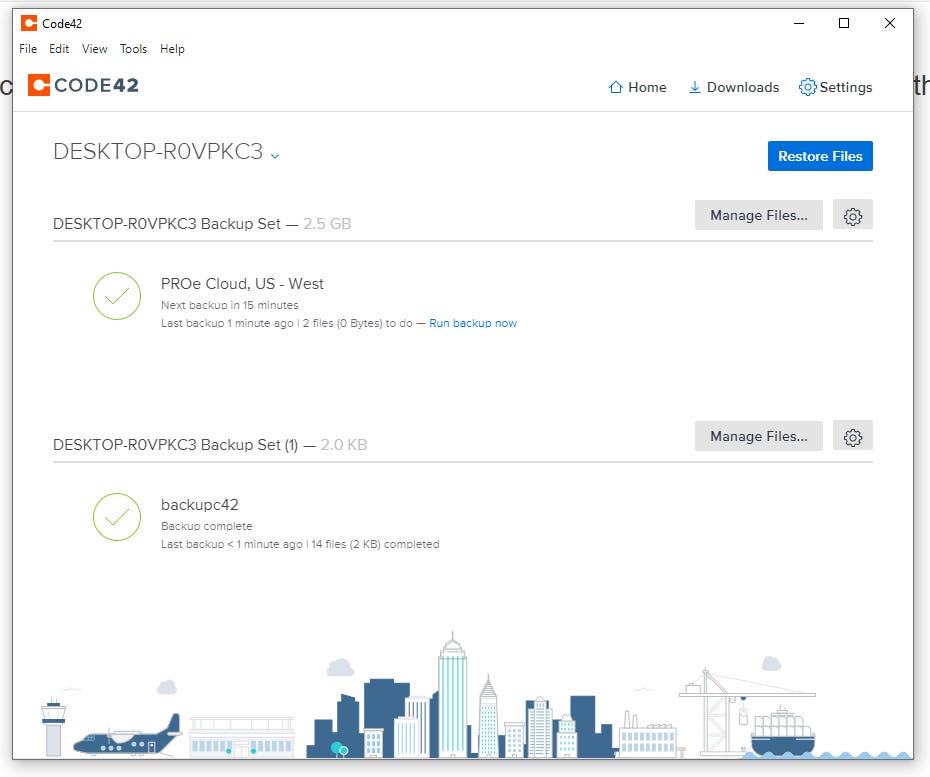Open Settings from the header

[836, 87]
